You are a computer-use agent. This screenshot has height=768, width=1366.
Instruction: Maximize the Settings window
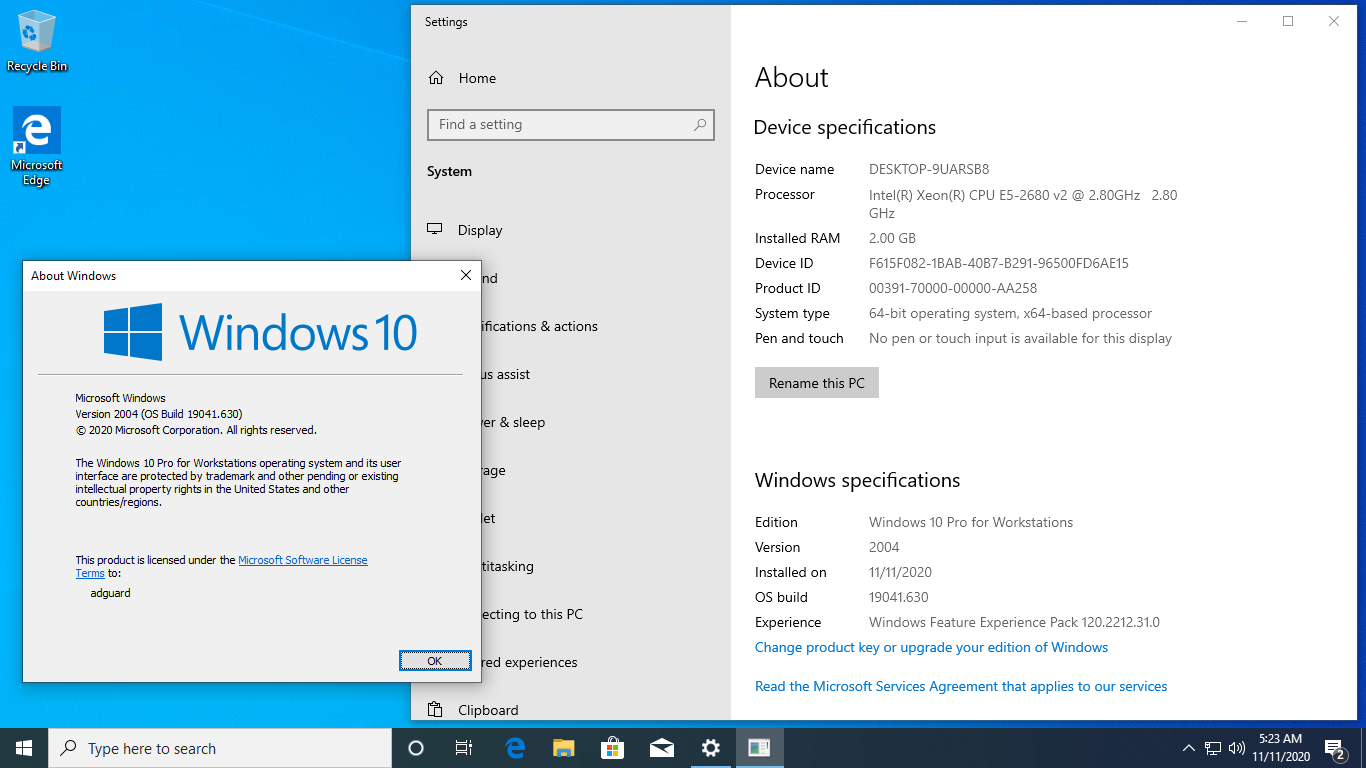point(1288,21)
